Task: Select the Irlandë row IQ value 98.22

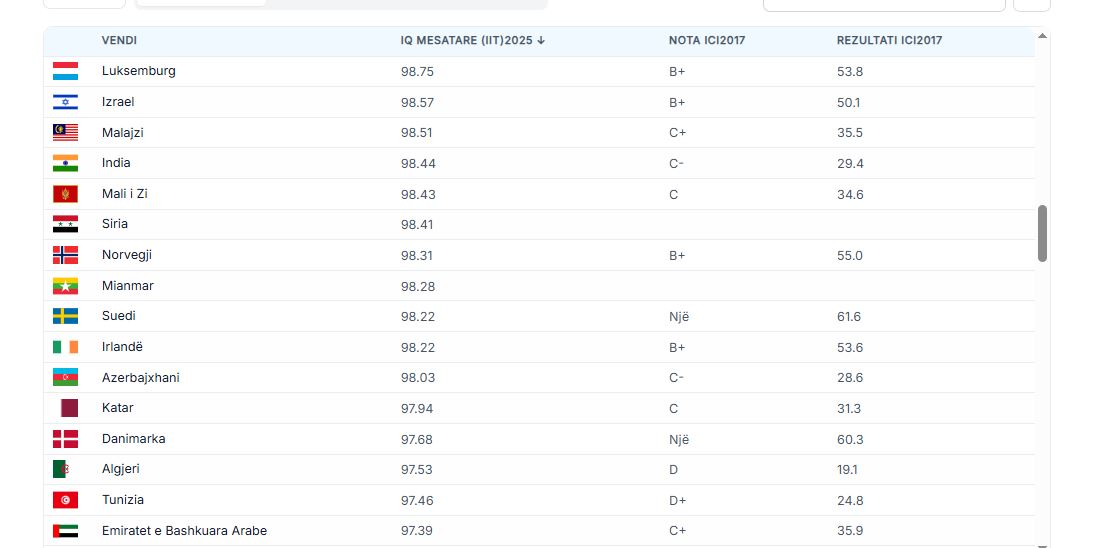Action: [x=417, y=347]
